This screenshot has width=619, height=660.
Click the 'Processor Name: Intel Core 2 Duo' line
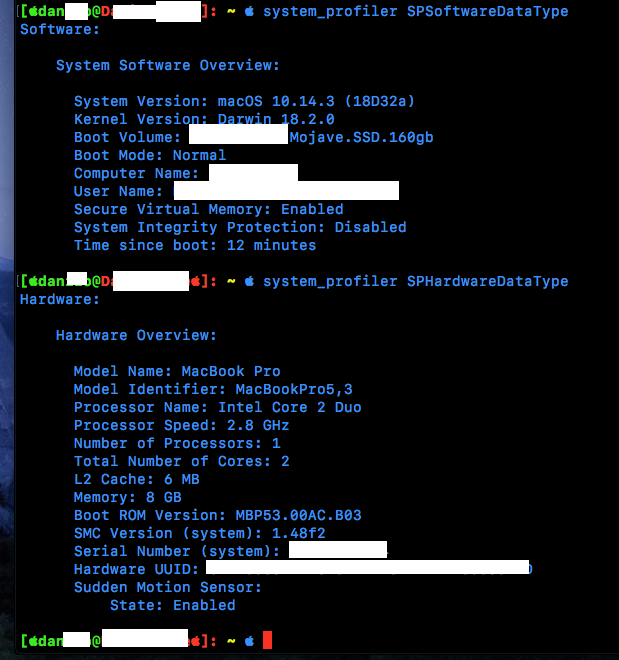coord(217,407)
